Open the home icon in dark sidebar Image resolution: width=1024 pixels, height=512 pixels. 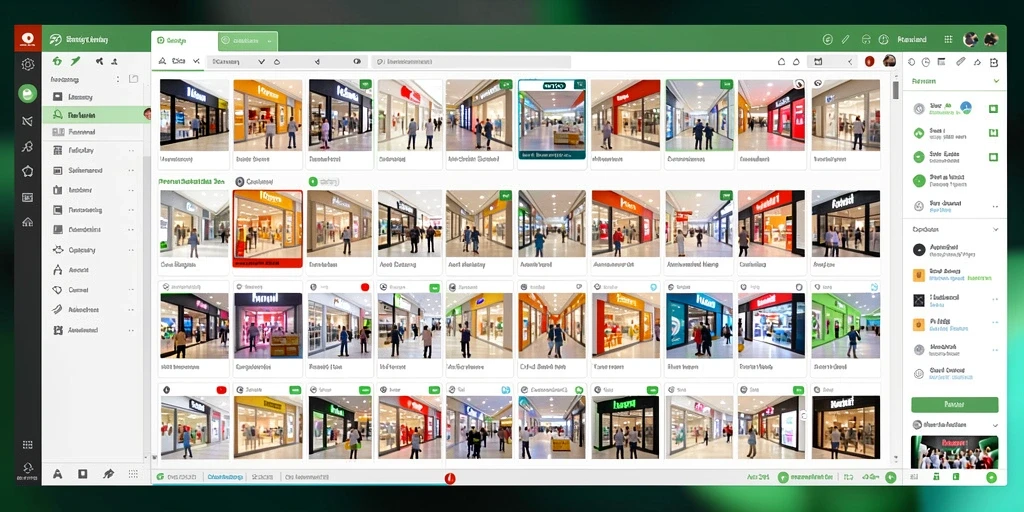pyautogui.click(x=27, y=222)
